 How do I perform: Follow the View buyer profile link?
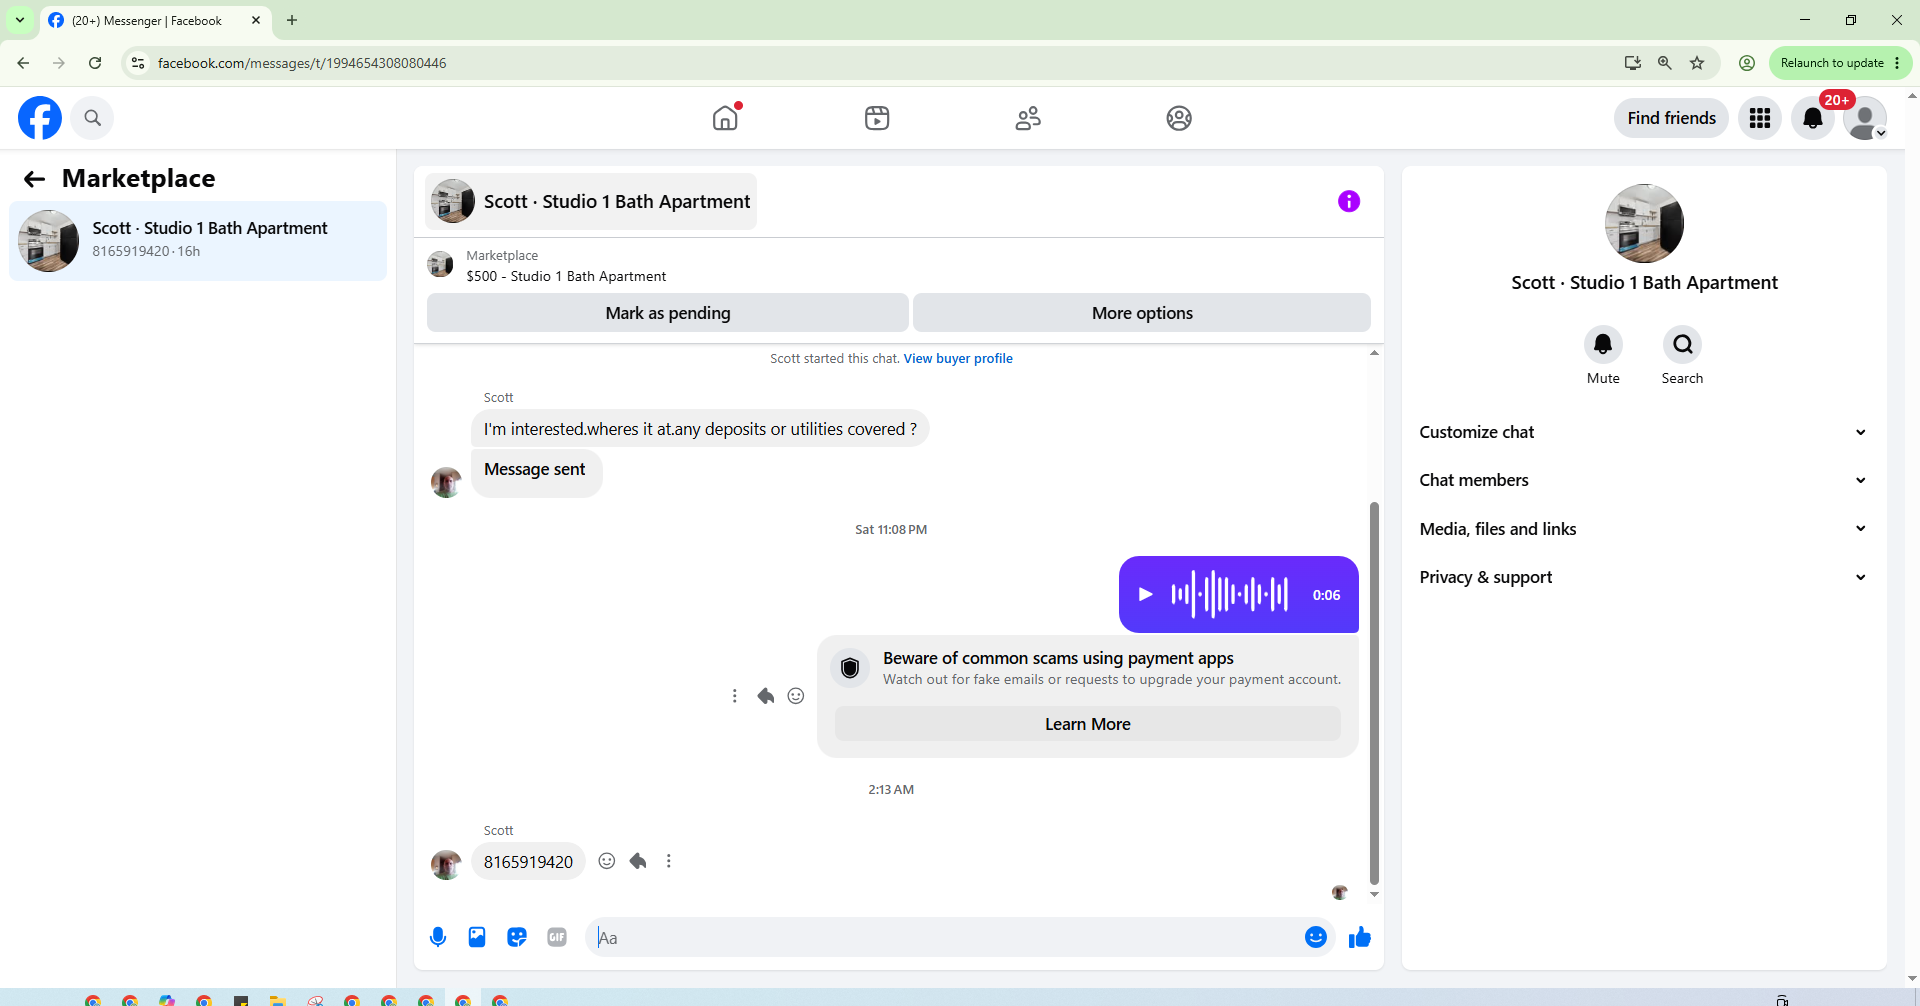958,358
